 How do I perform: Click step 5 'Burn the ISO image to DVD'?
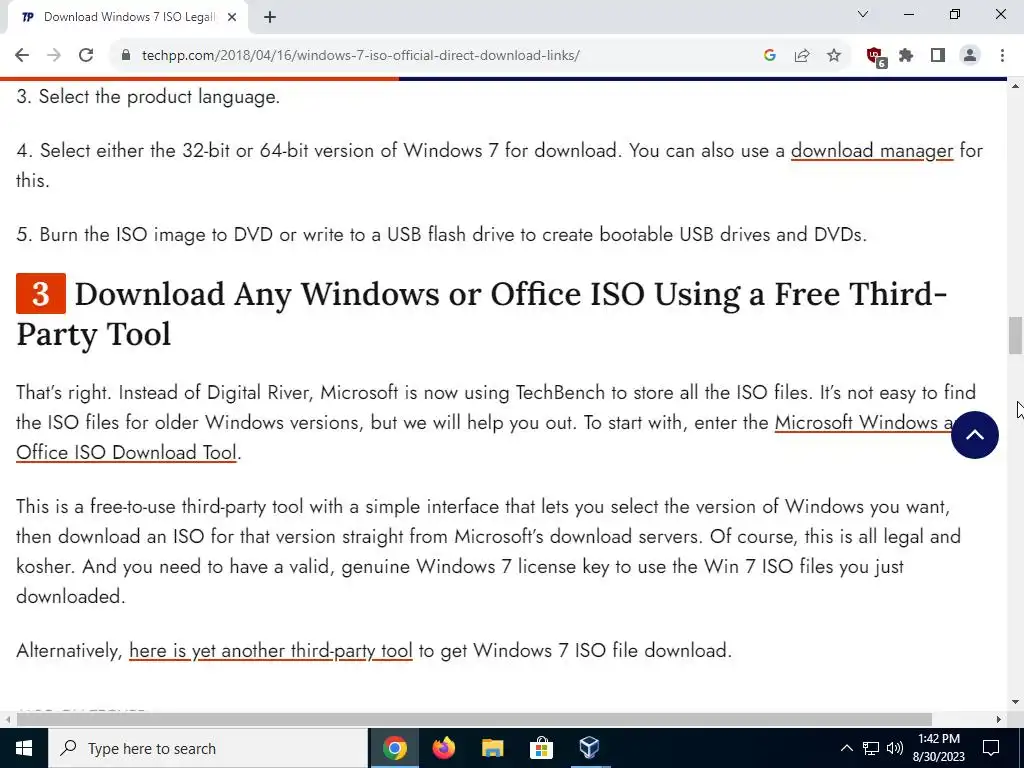click(441, 234)
